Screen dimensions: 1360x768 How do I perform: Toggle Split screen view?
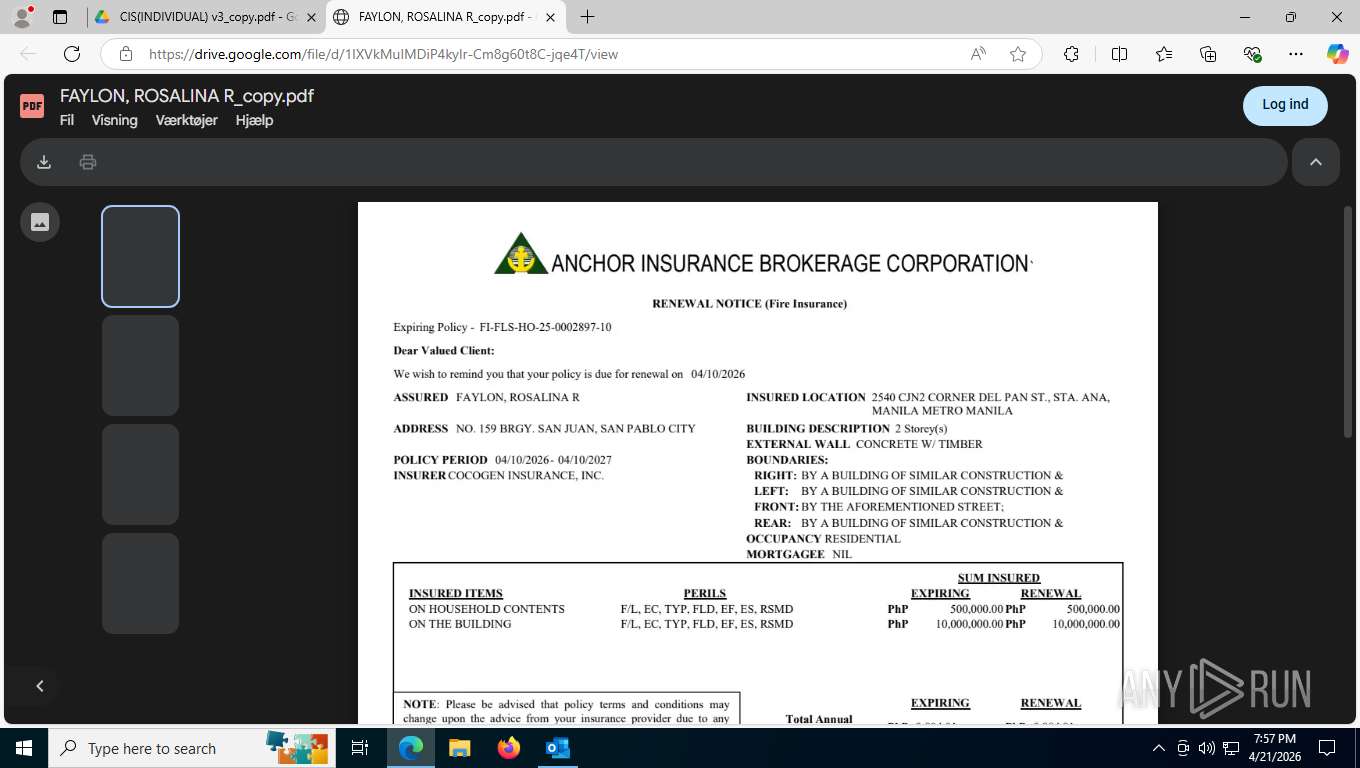(1119, 54)
